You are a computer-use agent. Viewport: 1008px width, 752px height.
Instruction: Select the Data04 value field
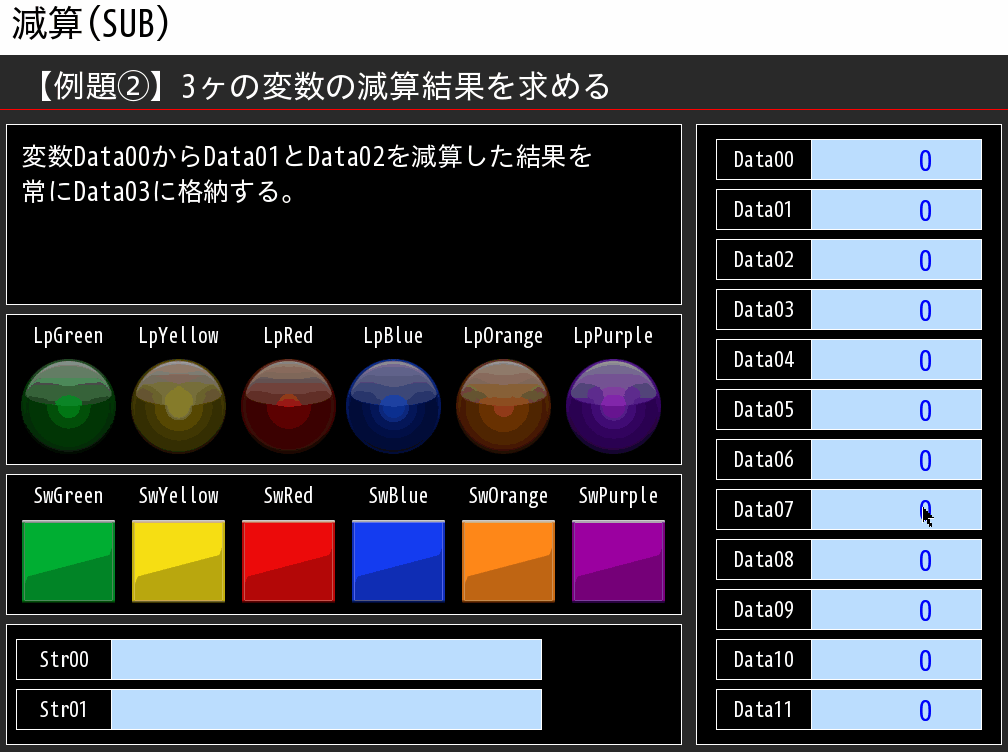(896, 360)
